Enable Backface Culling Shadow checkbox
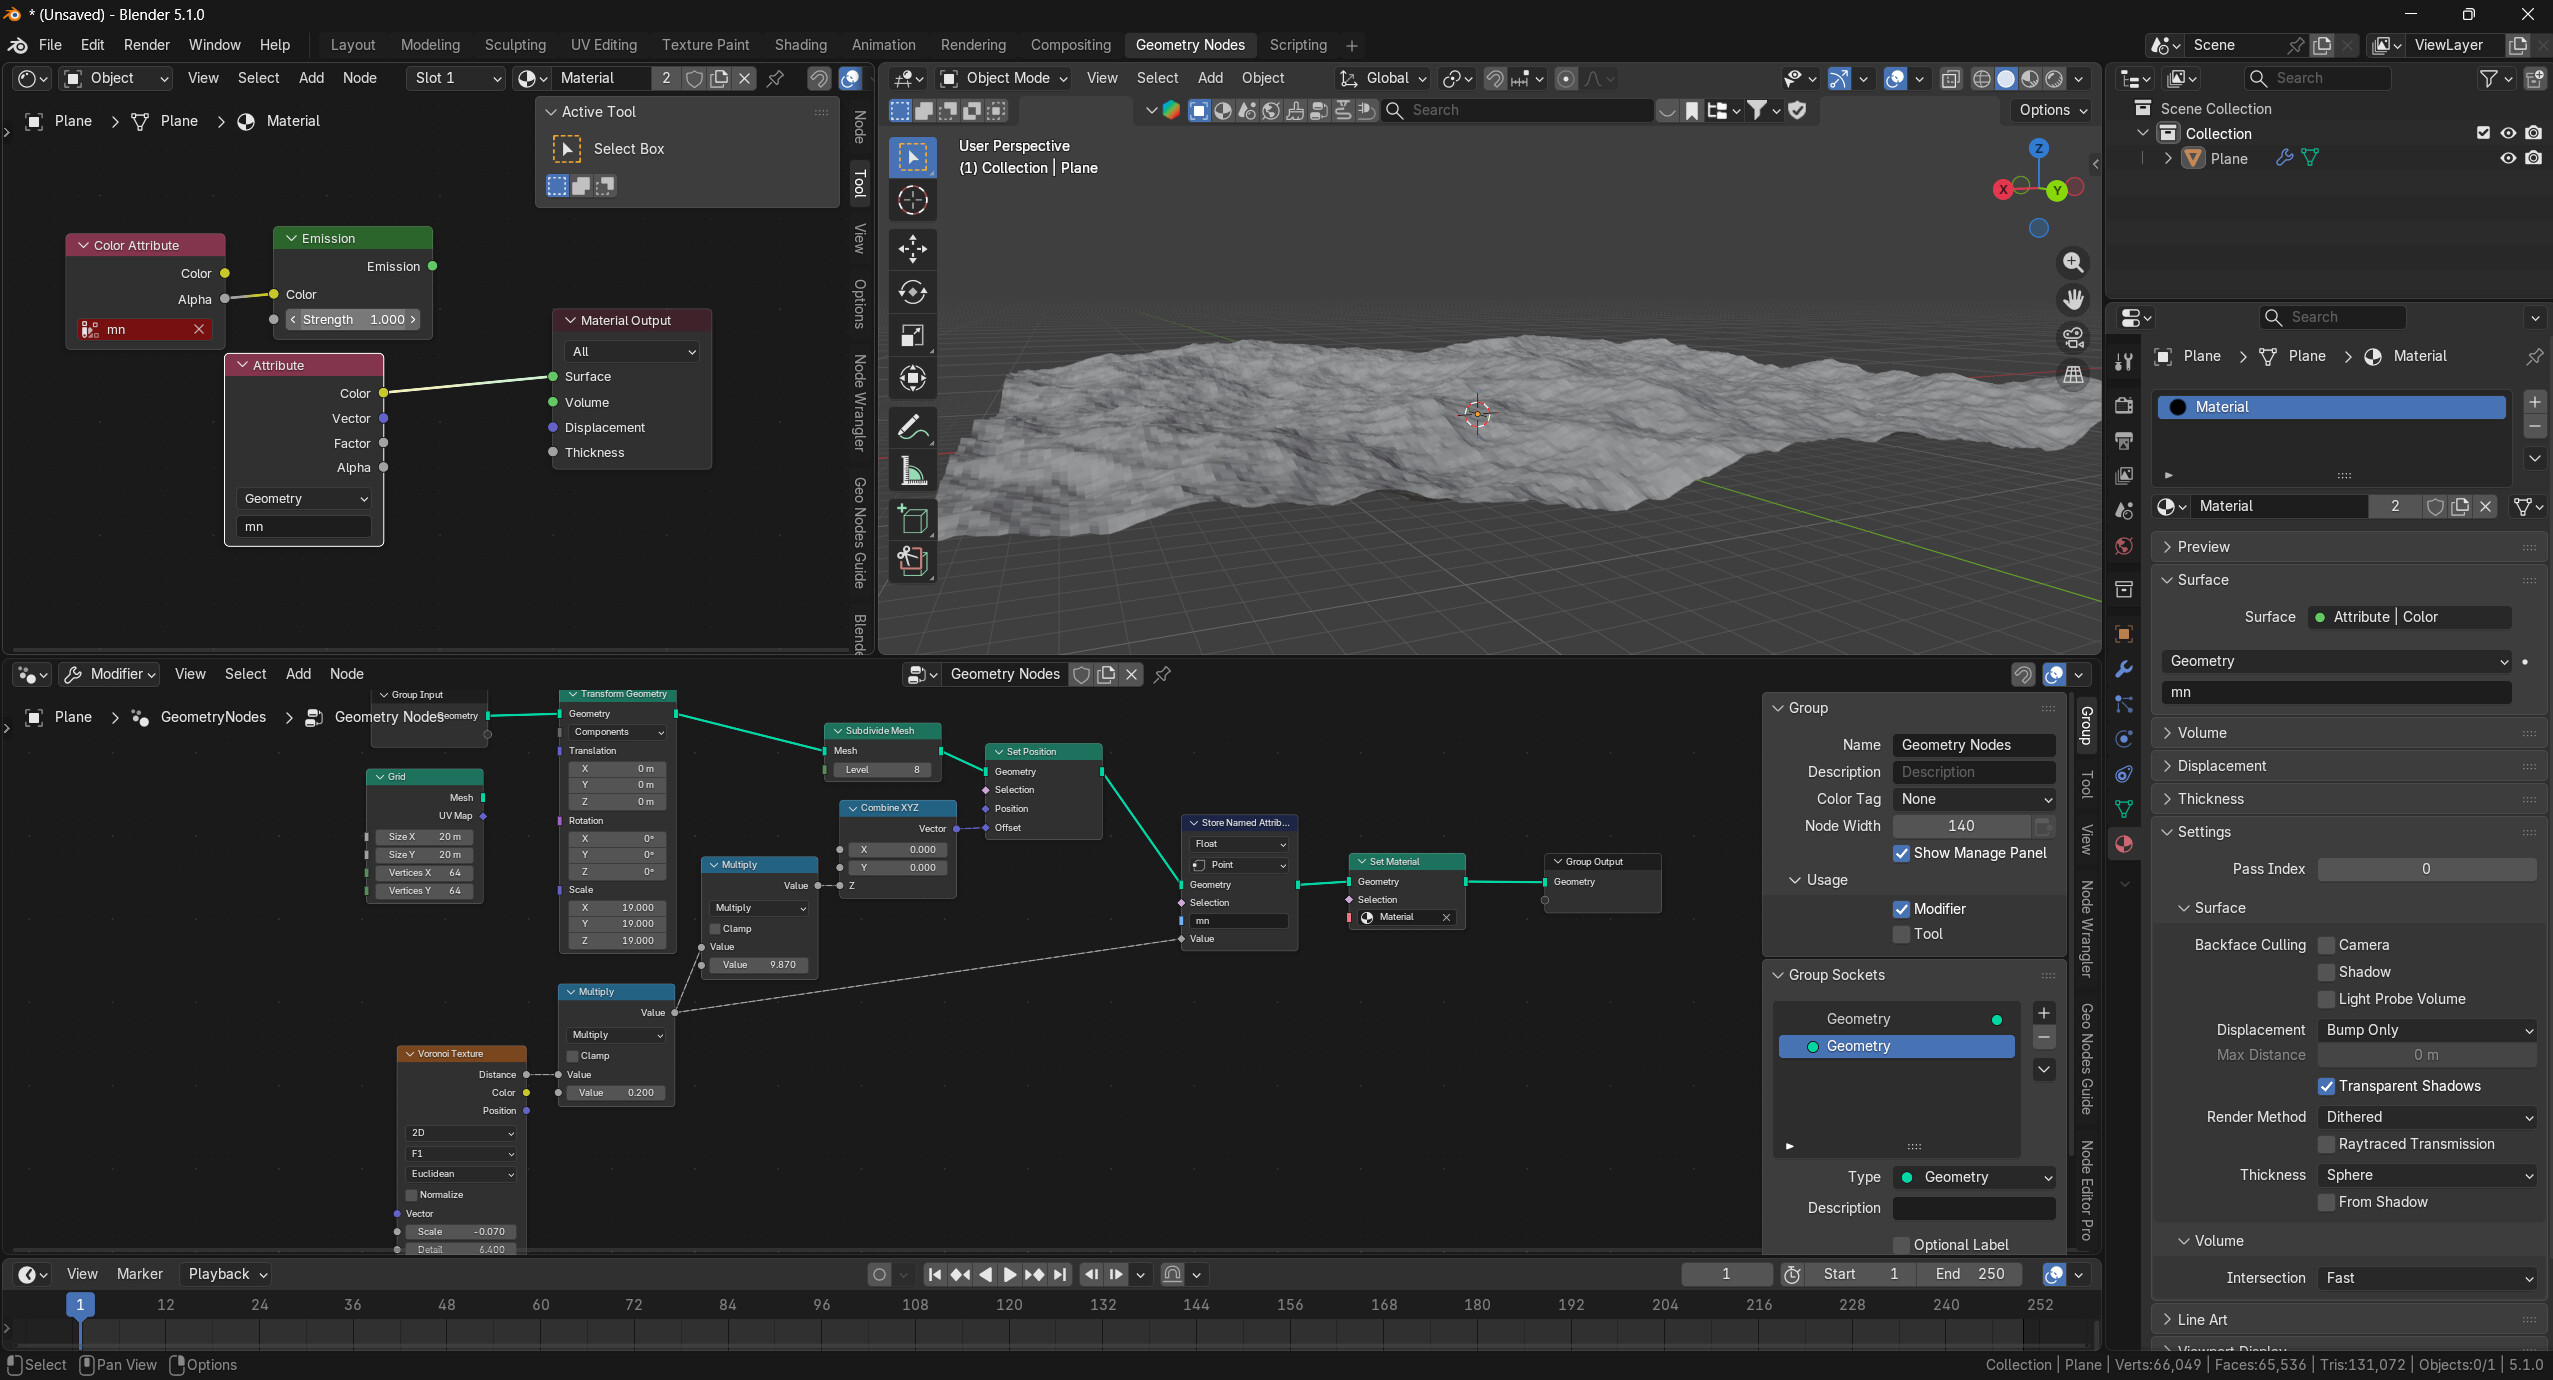This screenshot has height=1380, width=2553. click(2326, 972)
